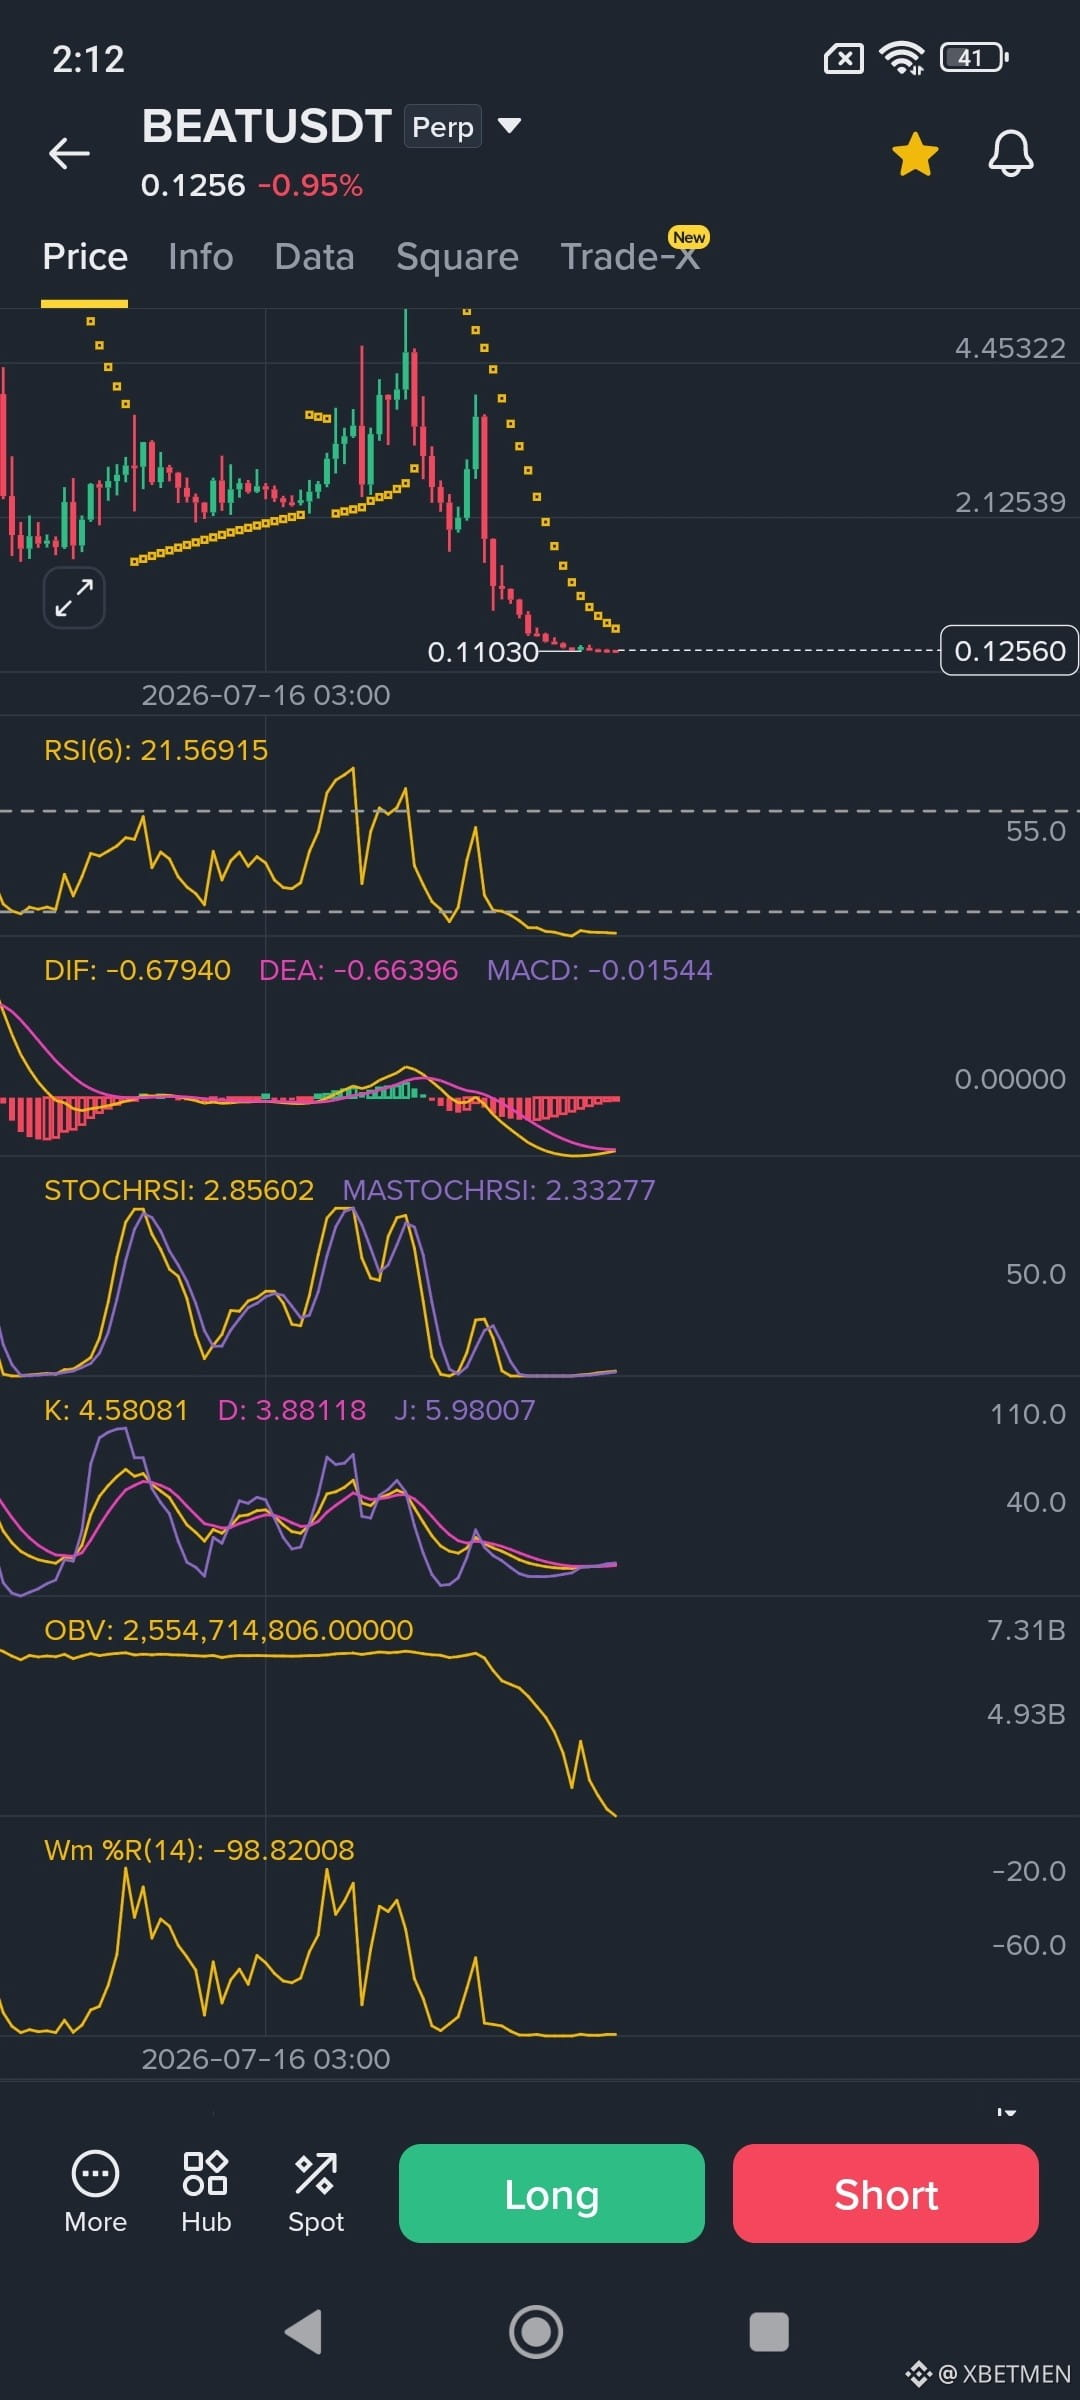Tap the DIF value label

[137, 970]
